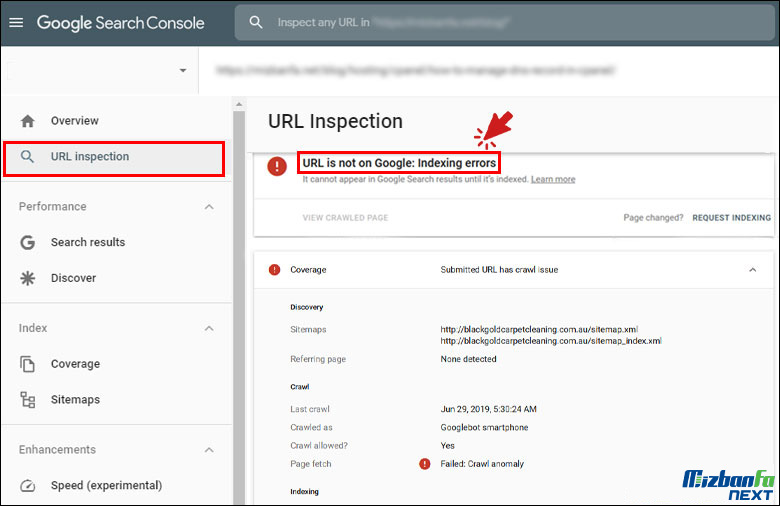Click the Page fetch failed error icon
Image resolution: width=780 pixels, height=506 pixels.
424,464
